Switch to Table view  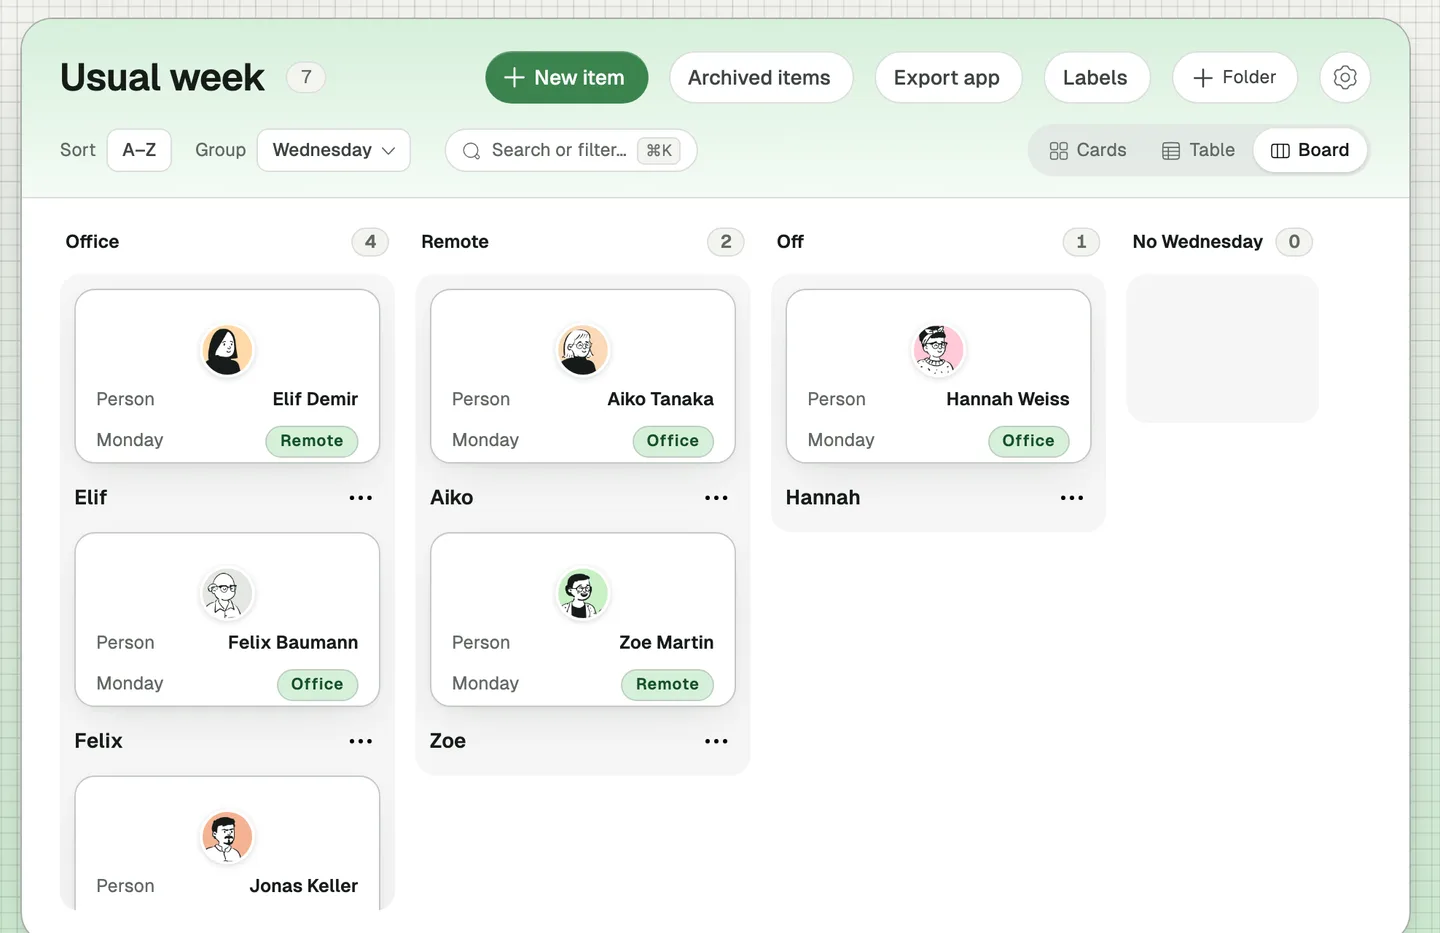[x=1198, y=150]
